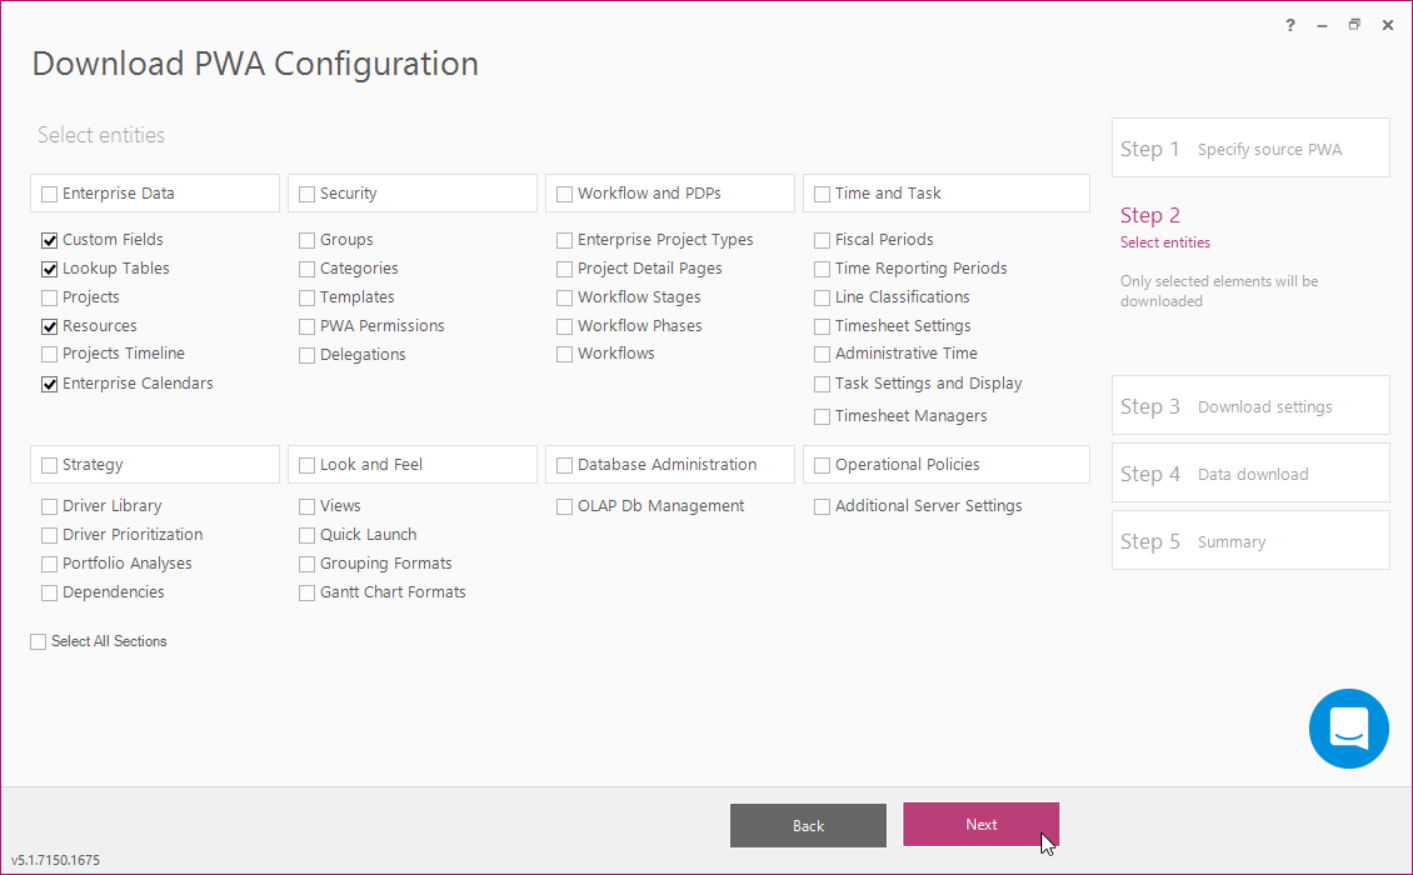This screenshot has width=1413, height=875.
Task: Enable the Grouping Formats checkbox
Action: click(307, 564)
